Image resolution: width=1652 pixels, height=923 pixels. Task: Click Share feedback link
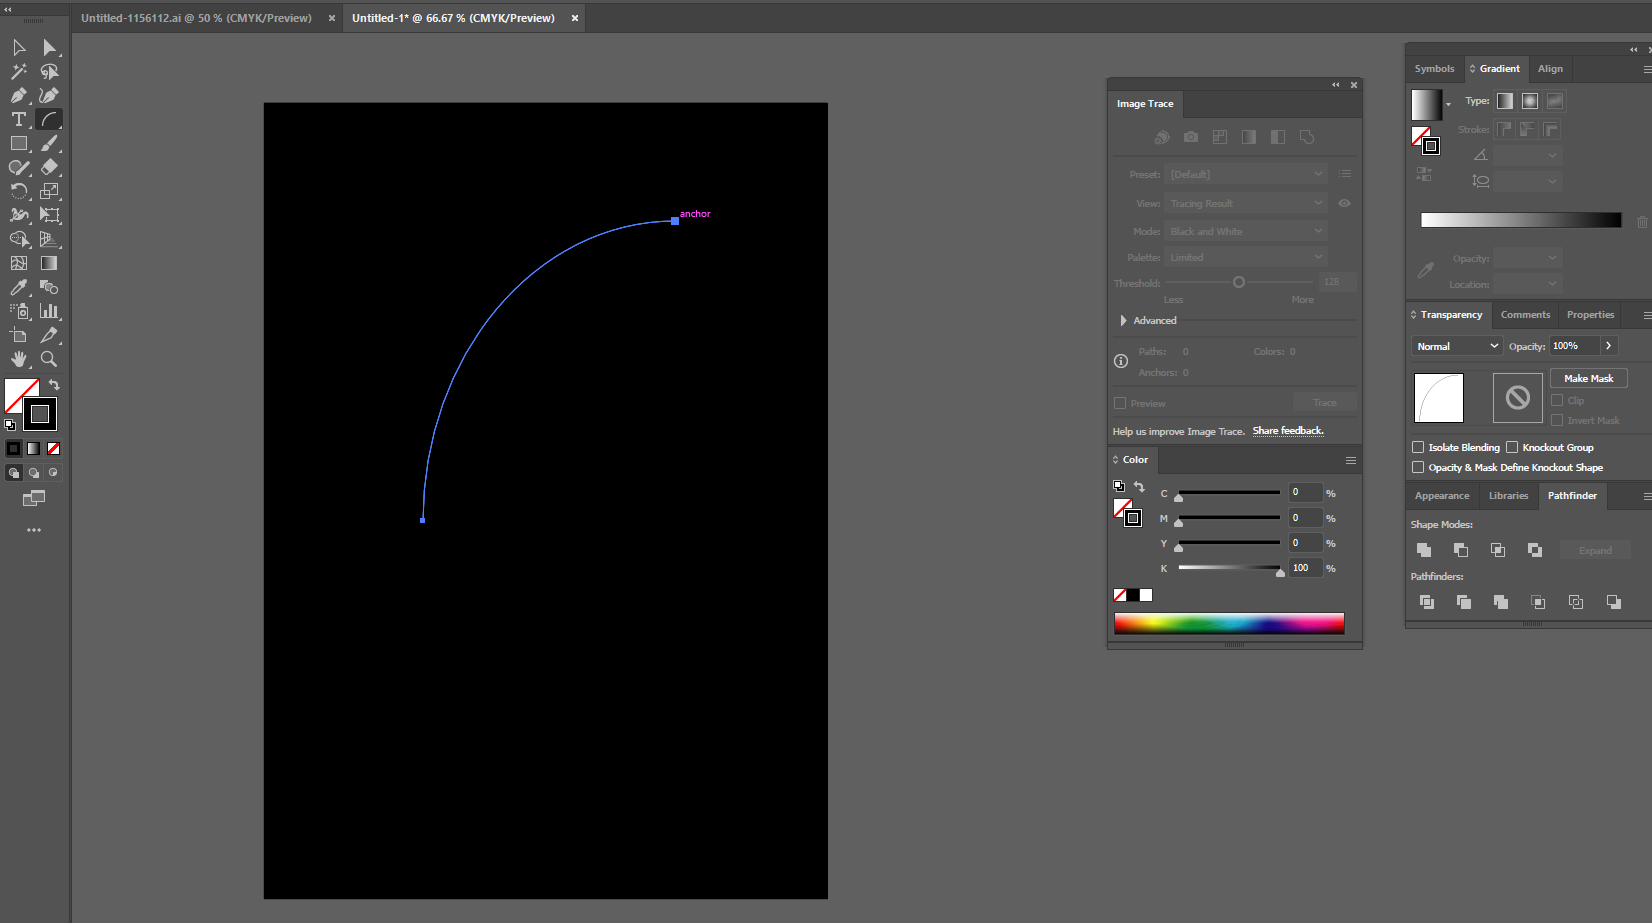pyautogui.click(x=1288, y=431)
